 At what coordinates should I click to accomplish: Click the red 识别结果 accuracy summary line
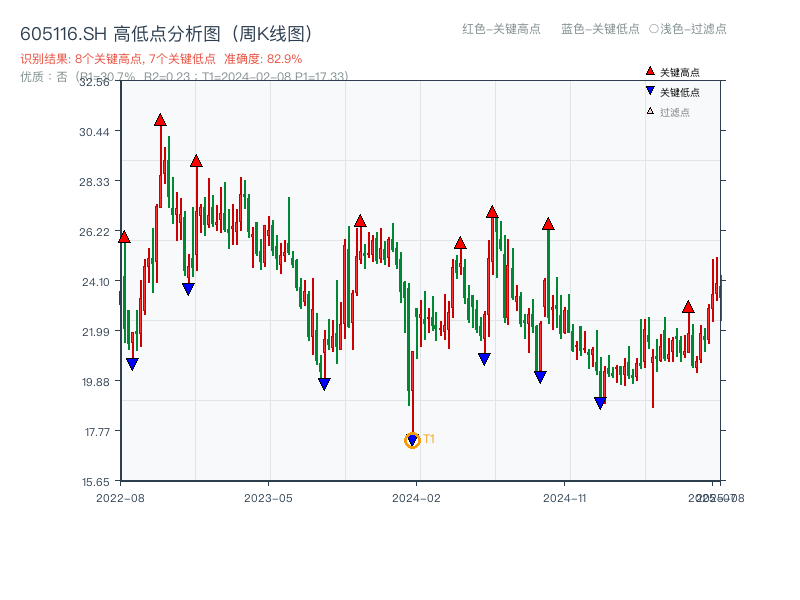(161, 59)
